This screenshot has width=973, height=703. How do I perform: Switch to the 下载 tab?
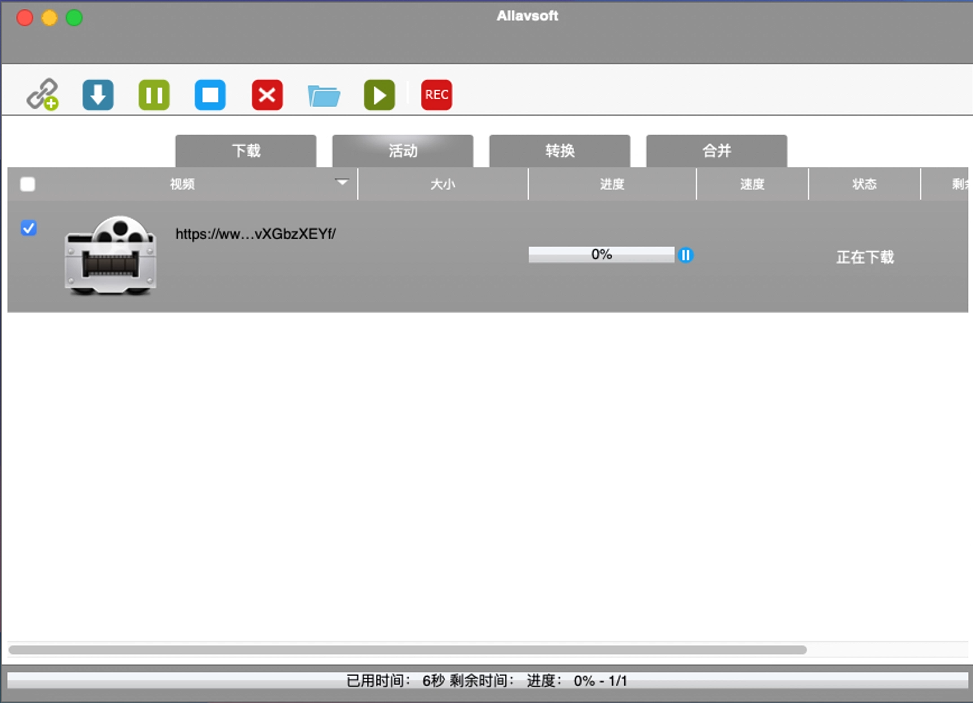[x=246, y=151]
